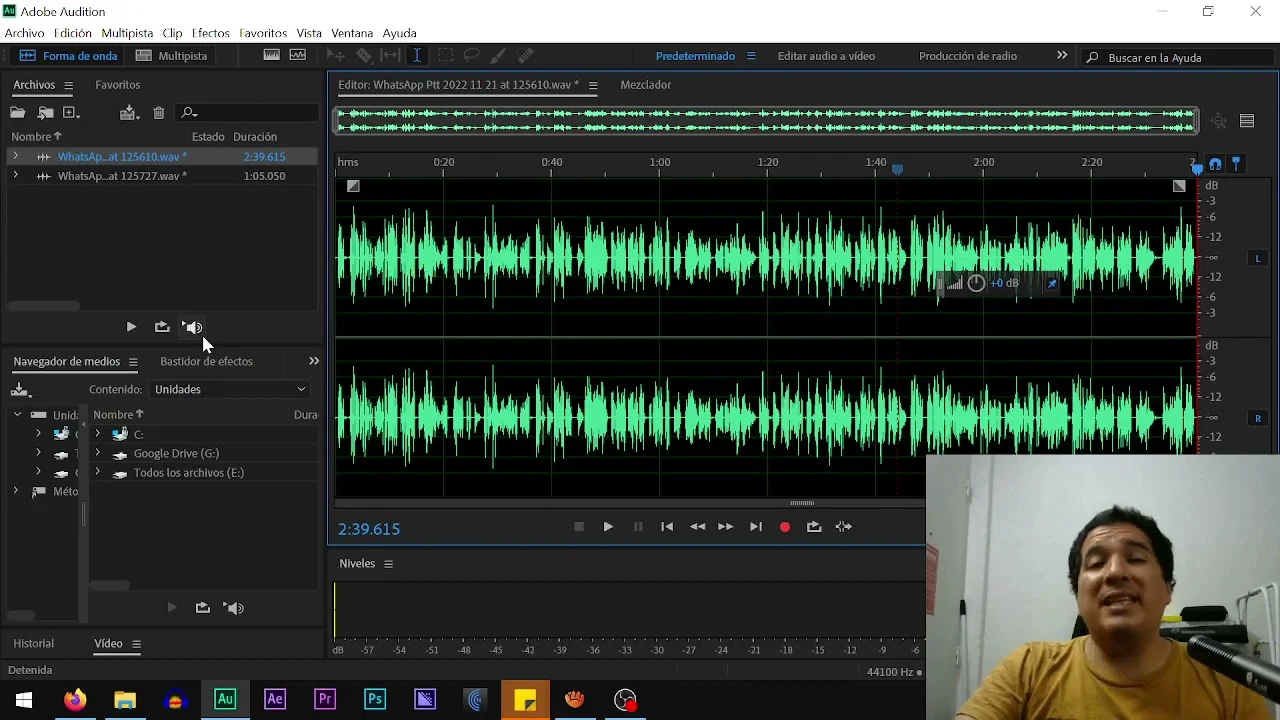Click the pin icon on the volume HUD
The image size is (1280, 720).
pos(1052,284)
